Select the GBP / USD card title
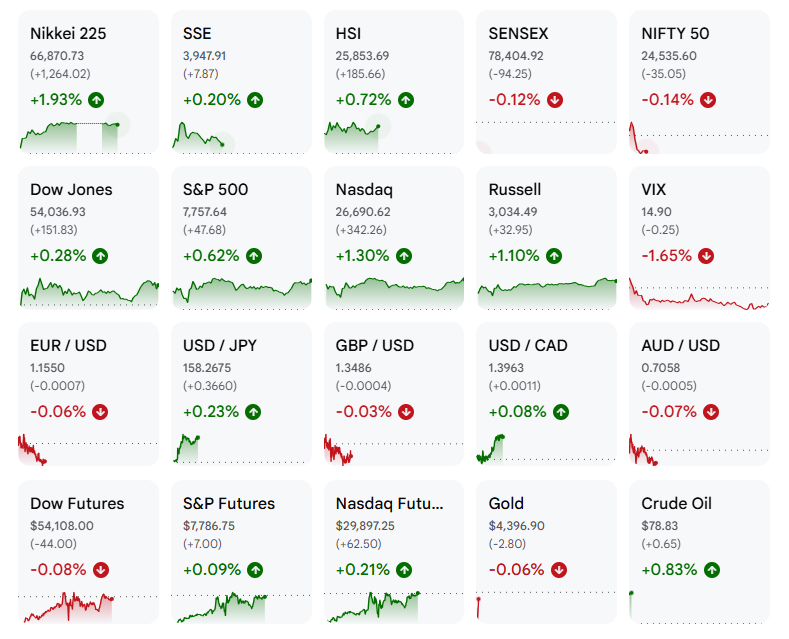 coord(375,346)
